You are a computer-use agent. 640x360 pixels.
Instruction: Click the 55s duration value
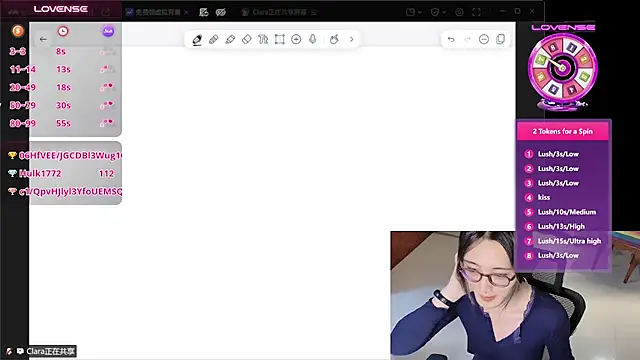[x=63, y=123]
